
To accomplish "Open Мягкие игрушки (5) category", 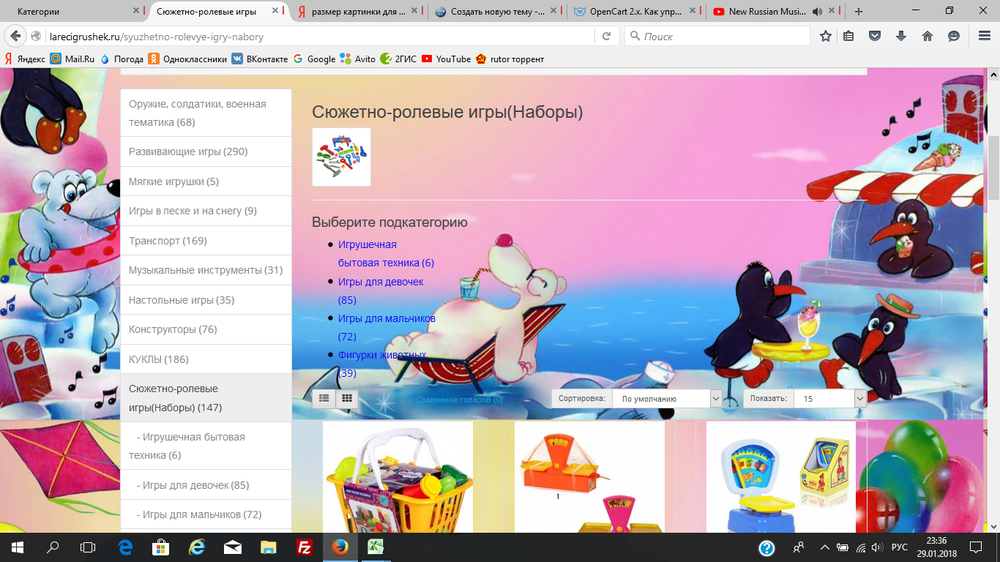I will tap(206, 181).
